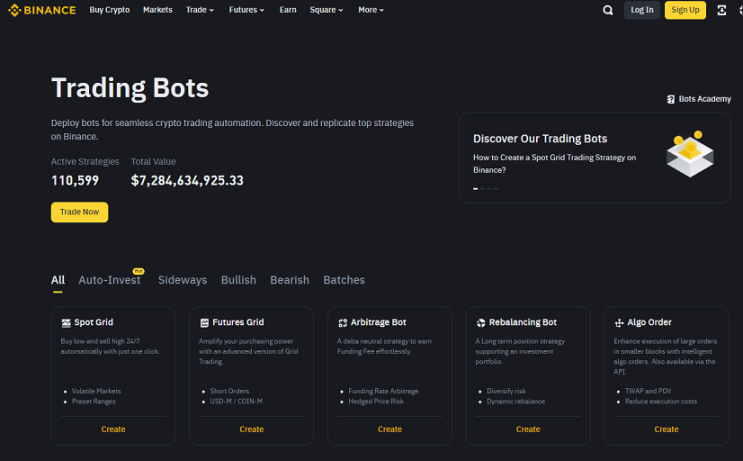Image resolution: width=743 pixels, height=461 pixels.
Task: Click the Trade Now button
Action: tap(80, 212)
